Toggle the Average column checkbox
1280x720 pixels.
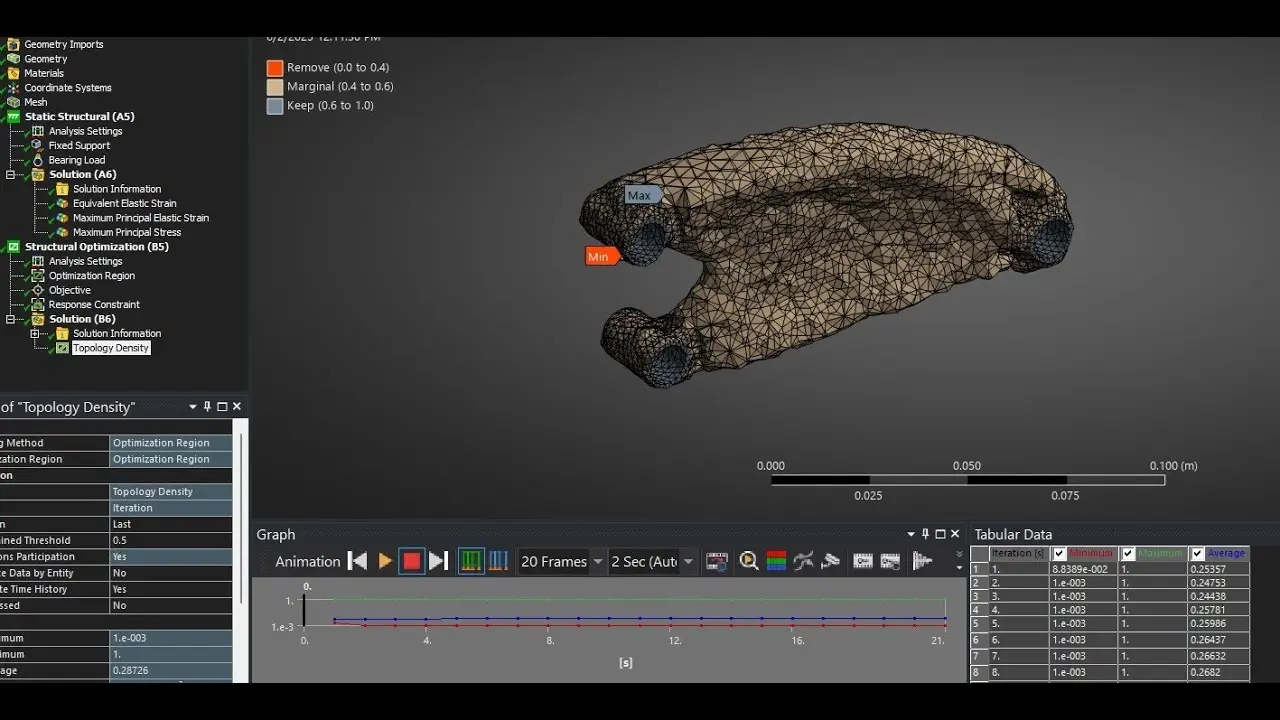(1197, 553)
